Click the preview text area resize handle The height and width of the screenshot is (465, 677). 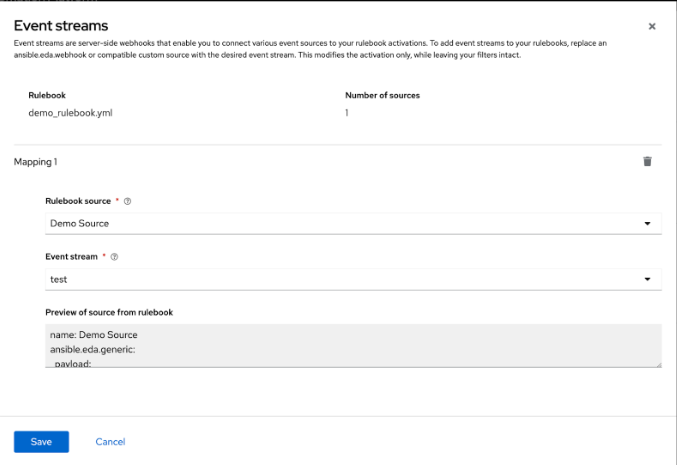[658, 364]
